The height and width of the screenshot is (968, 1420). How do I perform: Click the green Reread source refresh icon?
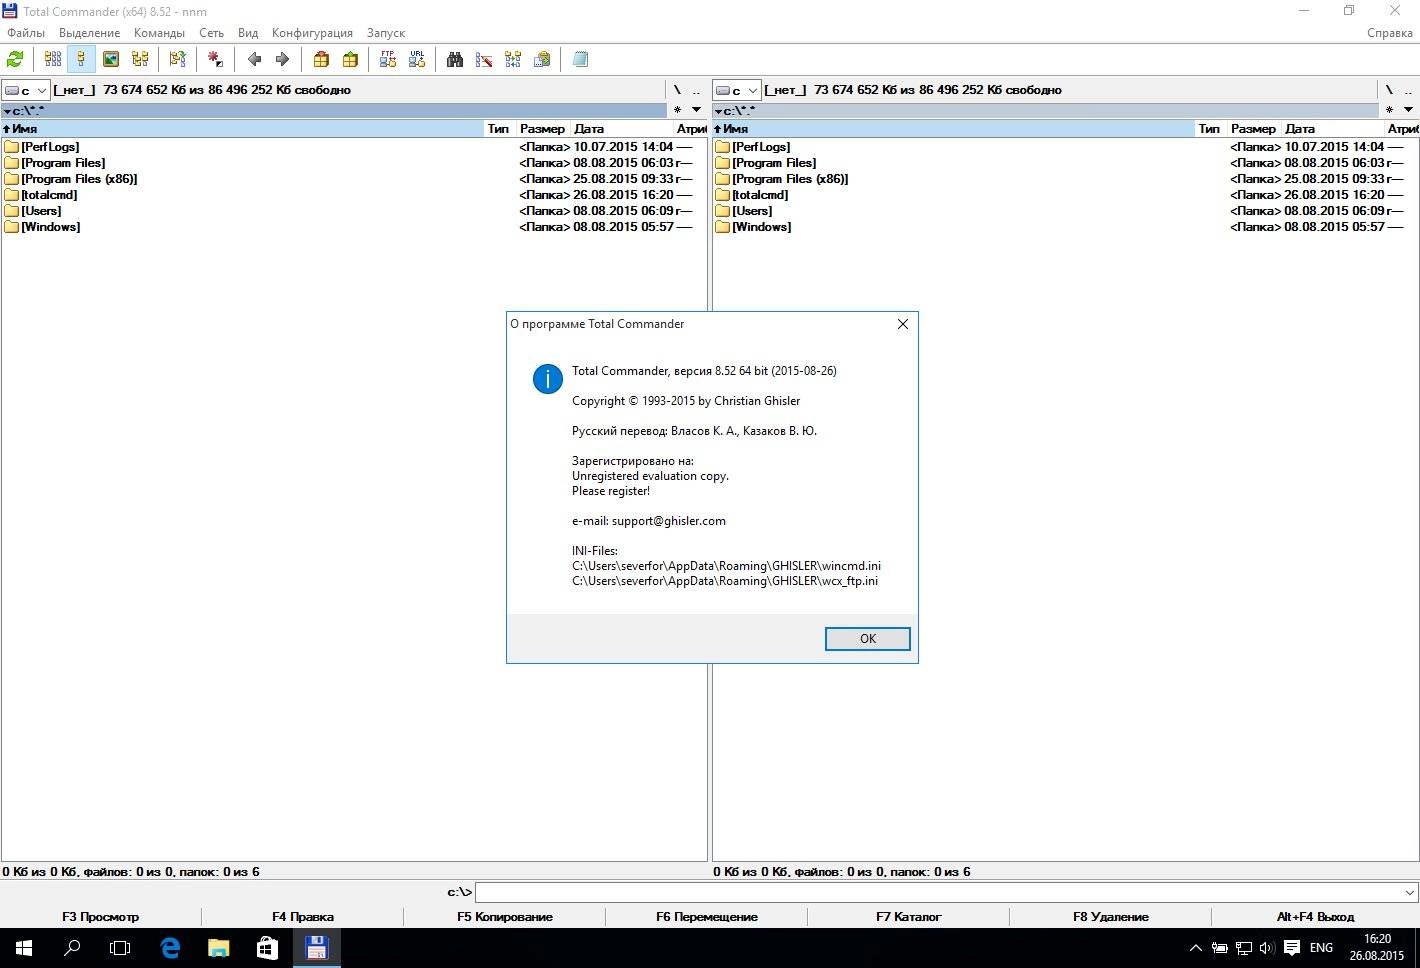point(15,60)
